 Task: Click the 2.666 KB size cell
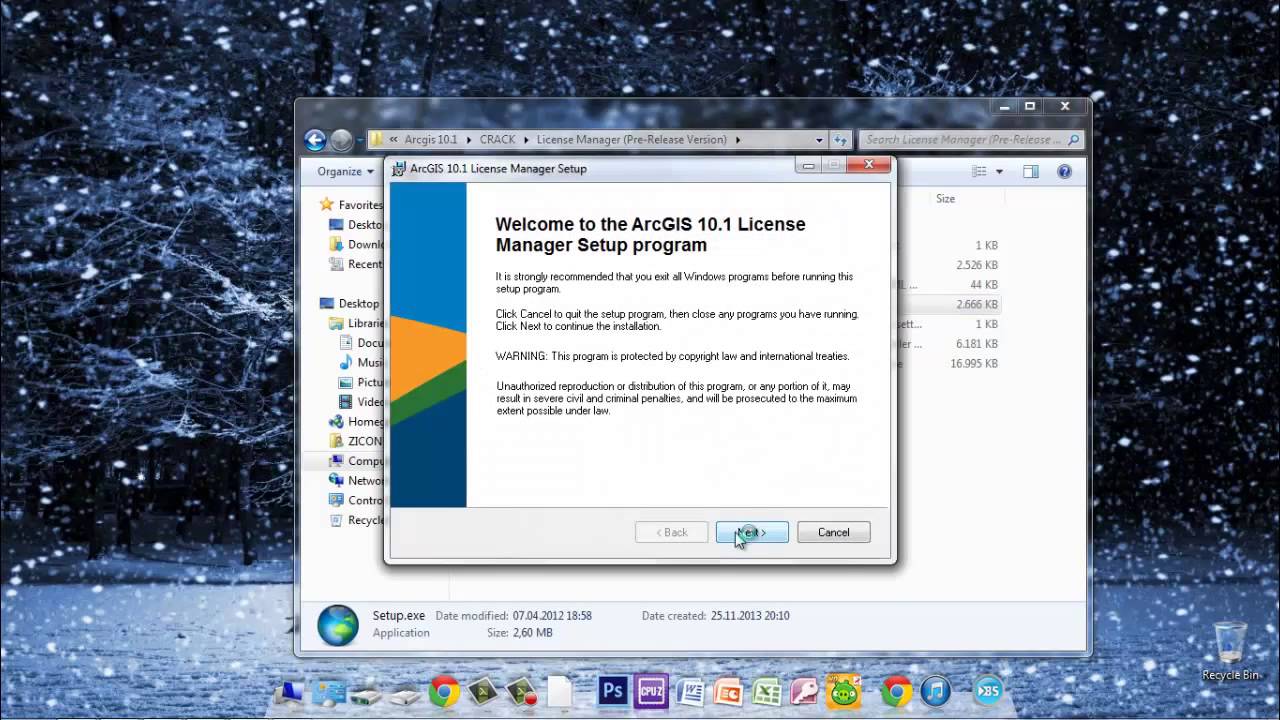(x=977, y=304)
